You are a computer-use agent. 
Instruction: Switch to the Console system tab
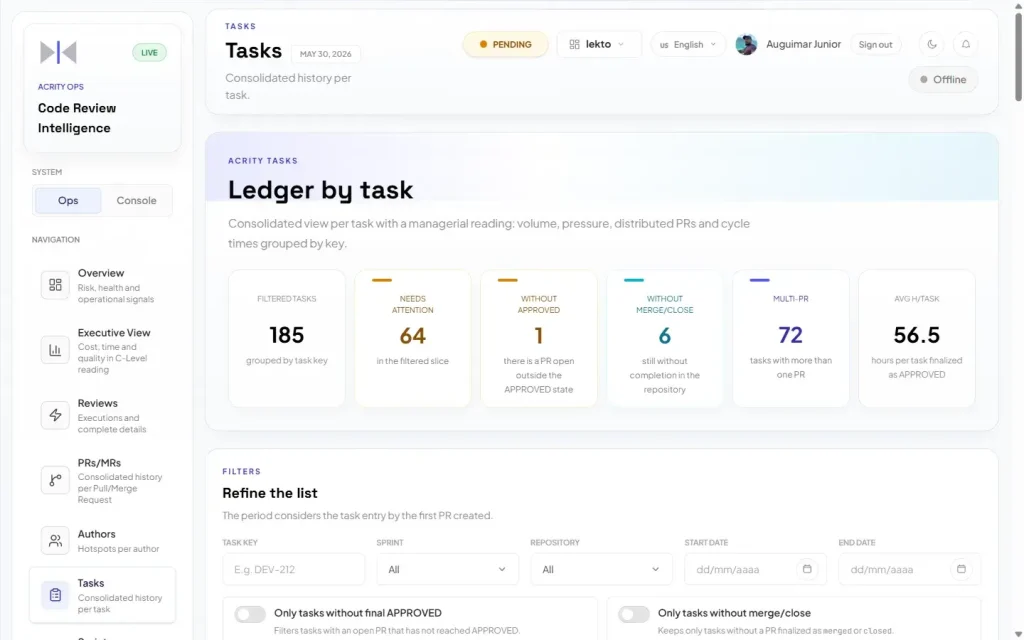click(x=136, y=200)
